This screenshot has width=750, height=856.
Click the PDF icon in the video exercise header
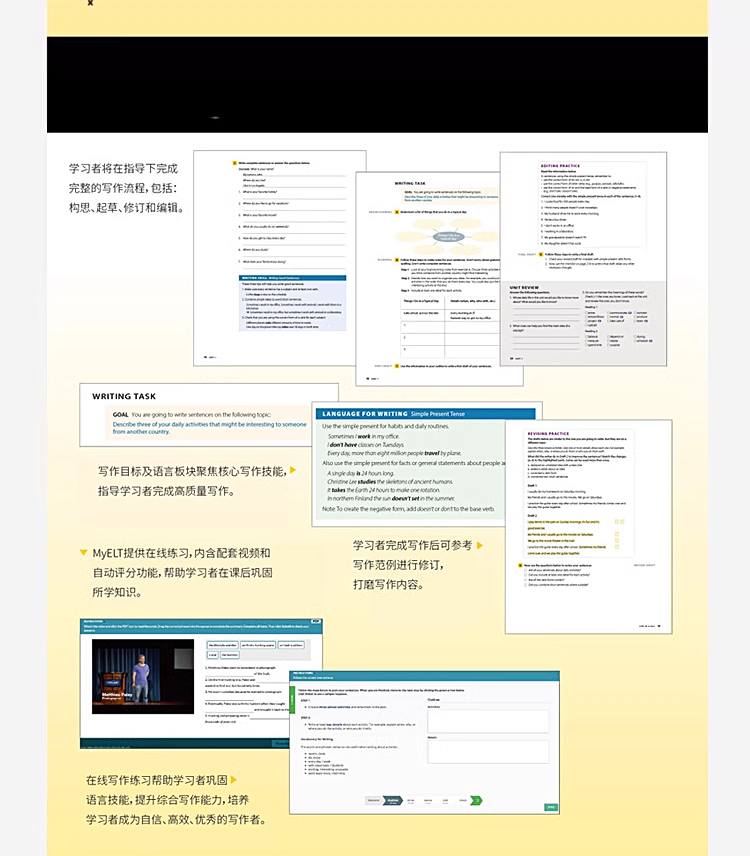pyautogui.click(x=316, y=621)
